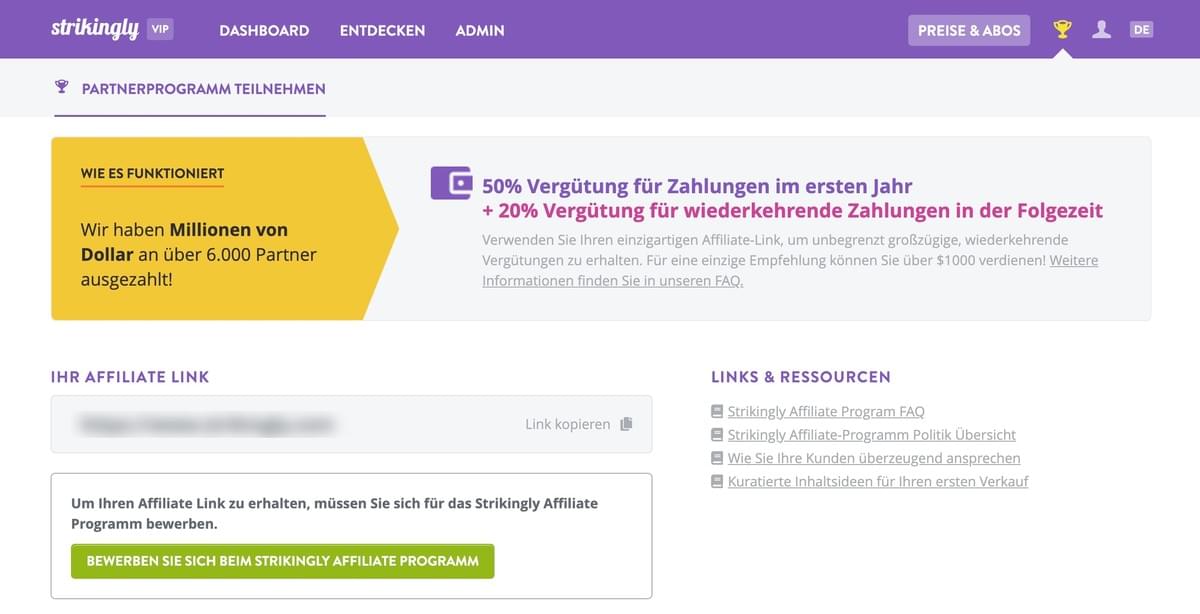The width and height of the screenshot is (1200, 614).
Task: Click the copy icon next to Link kopieren
Action: tap(626, 424)
